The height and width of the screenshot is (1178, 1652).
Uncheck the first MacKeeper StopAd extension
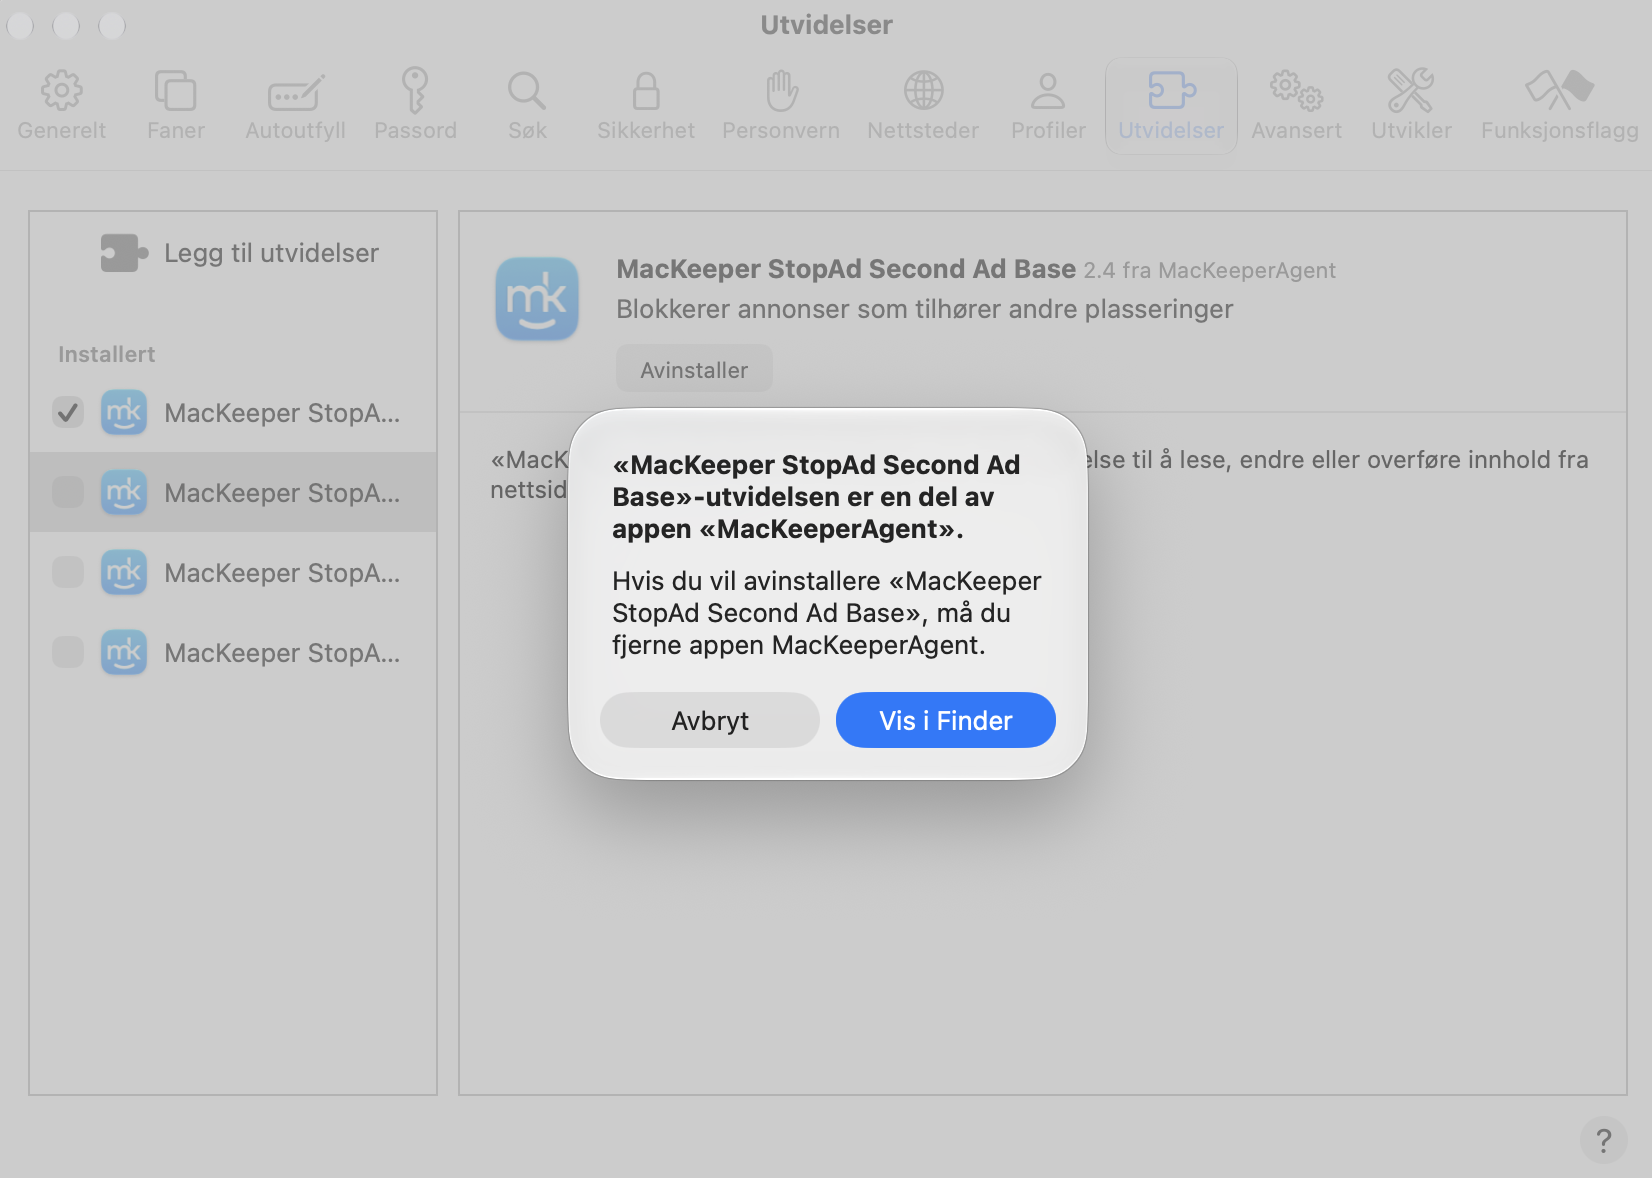68,412
